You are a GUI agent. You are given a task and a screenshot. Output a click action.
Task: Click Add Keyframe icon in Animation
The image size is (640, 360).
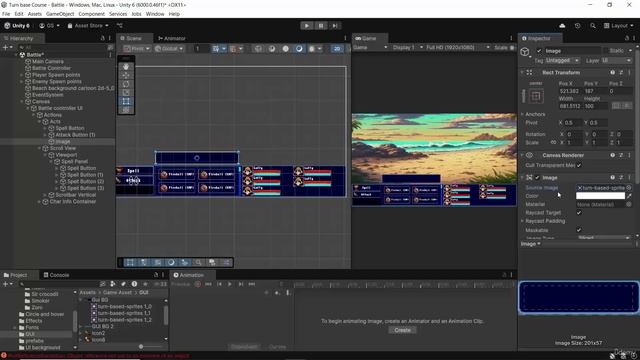[277, 292]
